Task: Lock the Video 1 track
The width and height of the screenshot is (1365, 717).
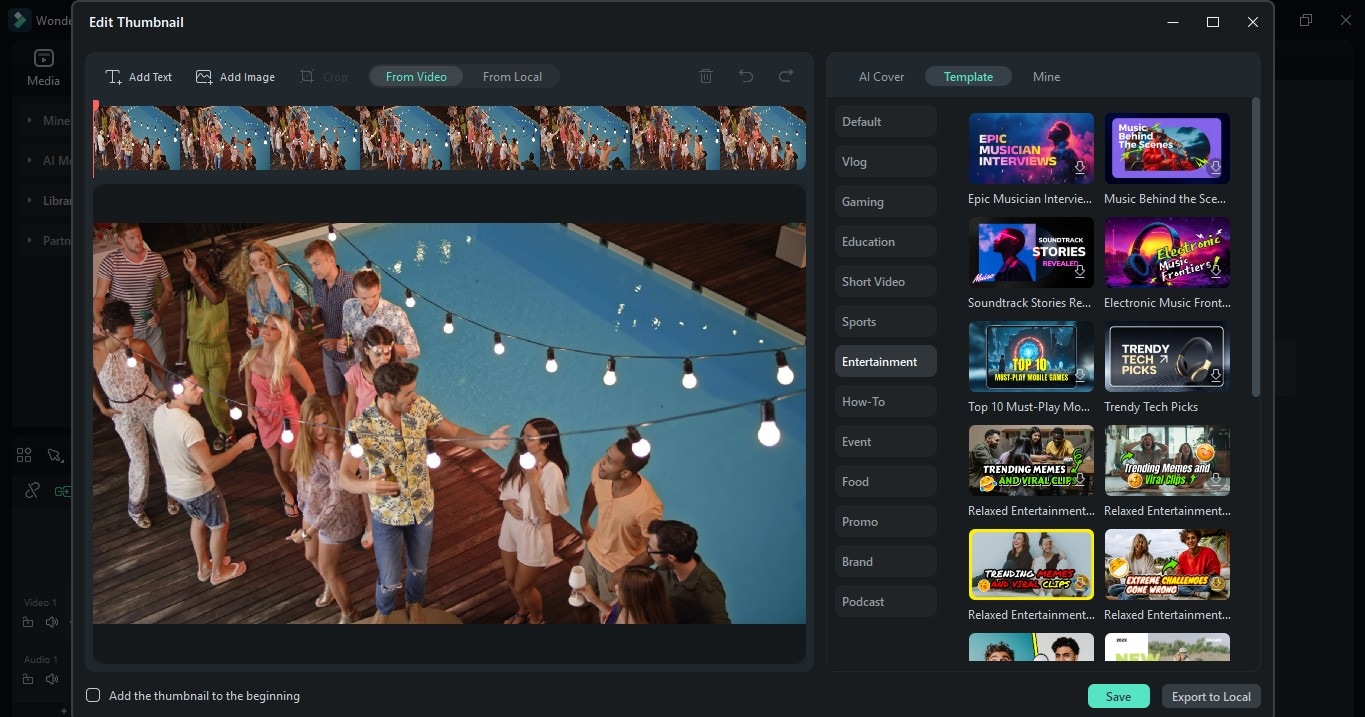Action: point(27,622)
